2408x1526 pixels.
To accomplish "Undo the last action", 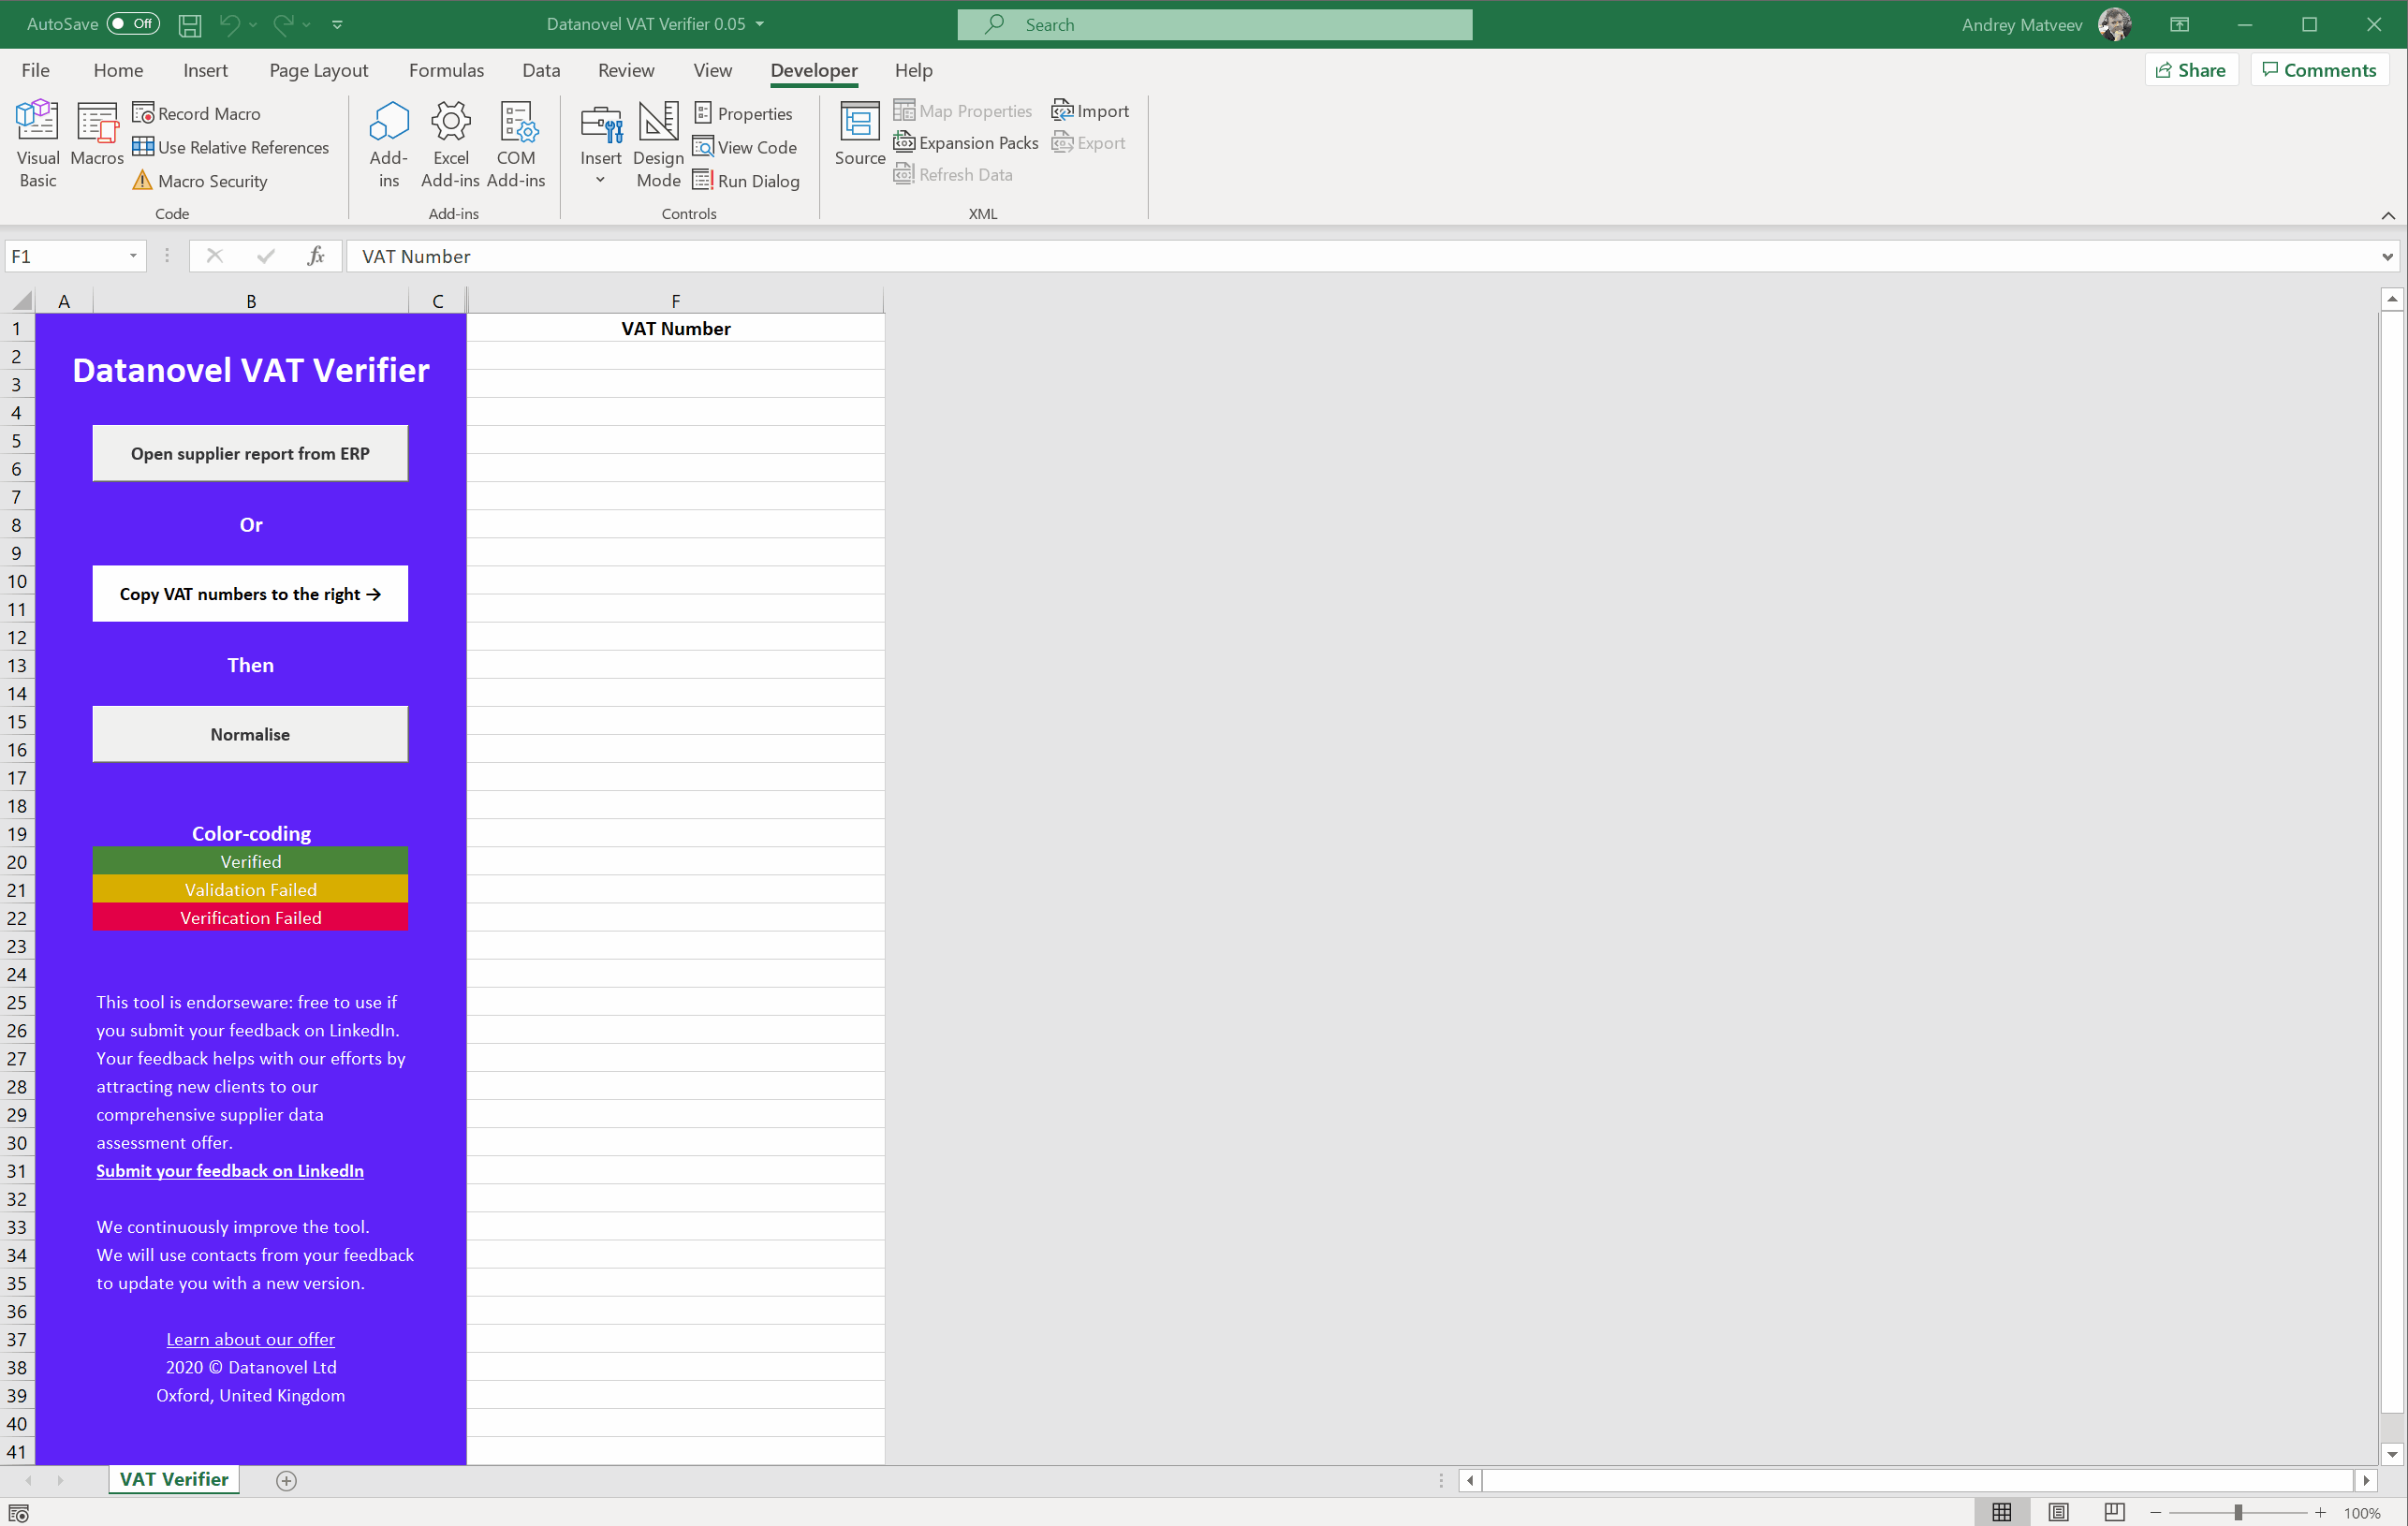I will click(229, 24).
